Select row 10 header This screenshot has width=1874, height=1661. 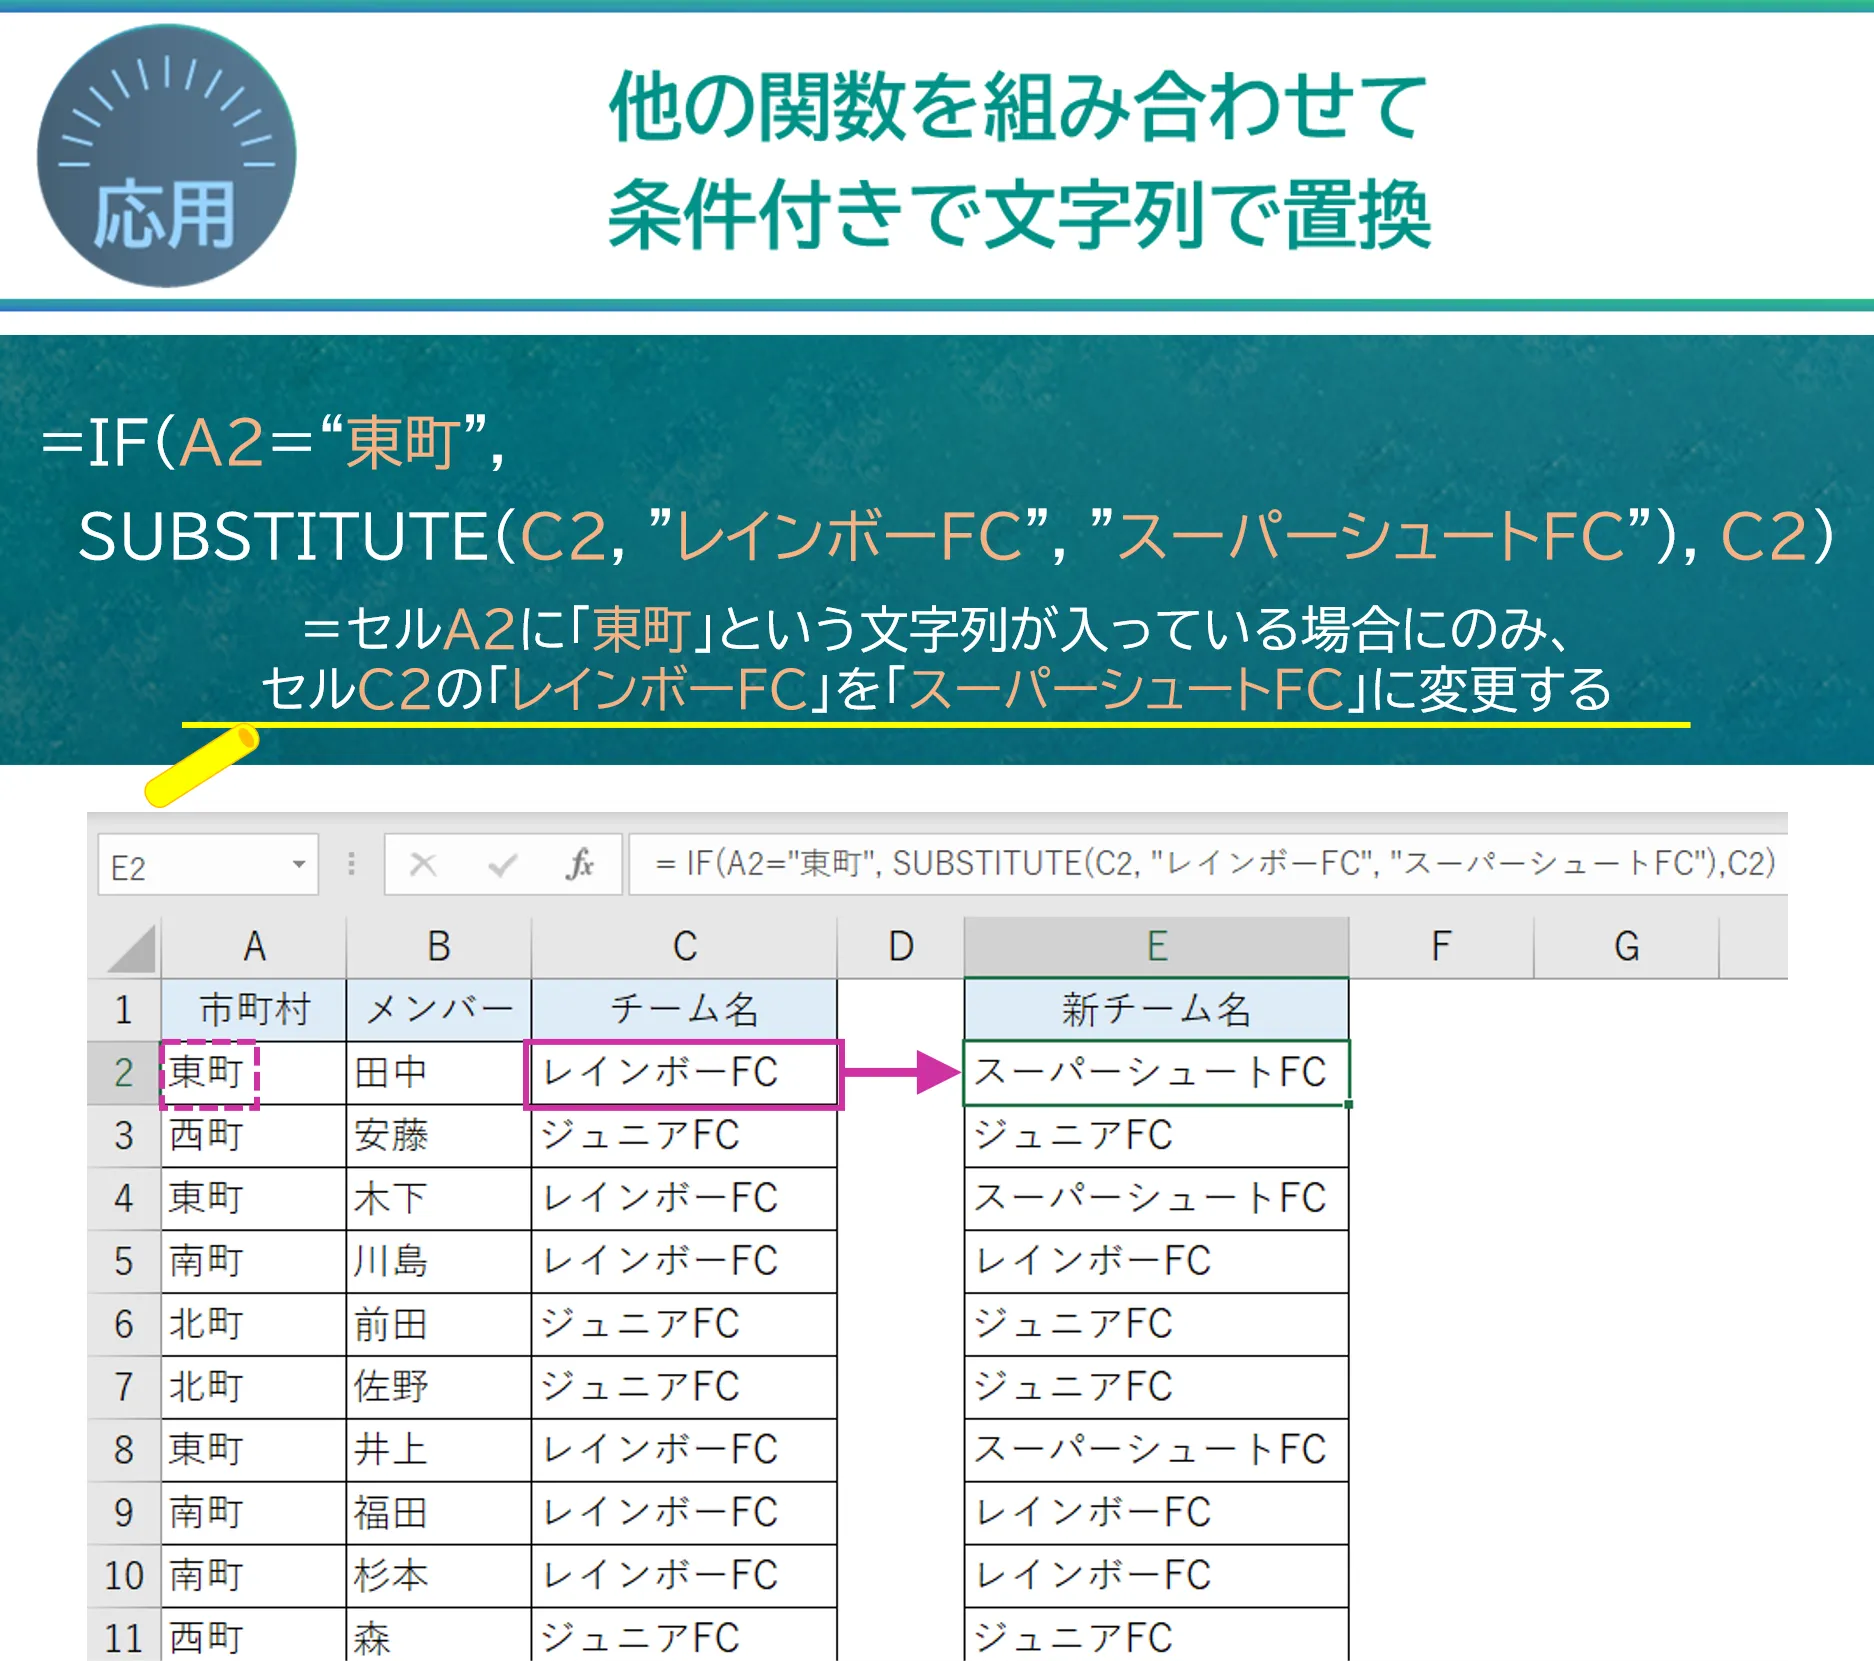pos(124,1576)
